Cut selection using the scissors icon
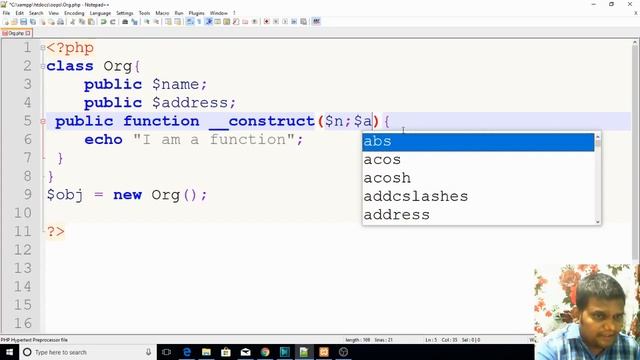Image resolution: width=640 pixels, height=360 pixels. pyautogui.click(x=73, y=22)
